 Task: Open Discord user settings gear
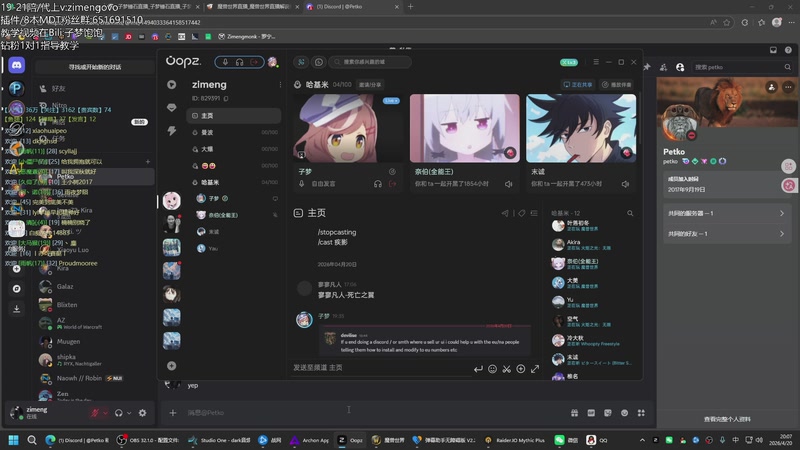pyautogui.click(x=142, y=413)
